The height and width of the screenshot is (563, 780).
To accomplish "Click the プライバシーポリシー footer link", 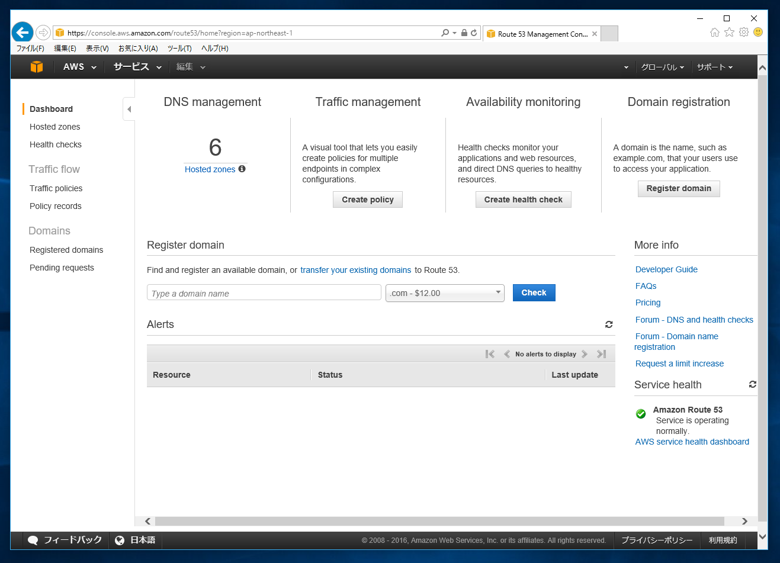I will tap(657, 540).
